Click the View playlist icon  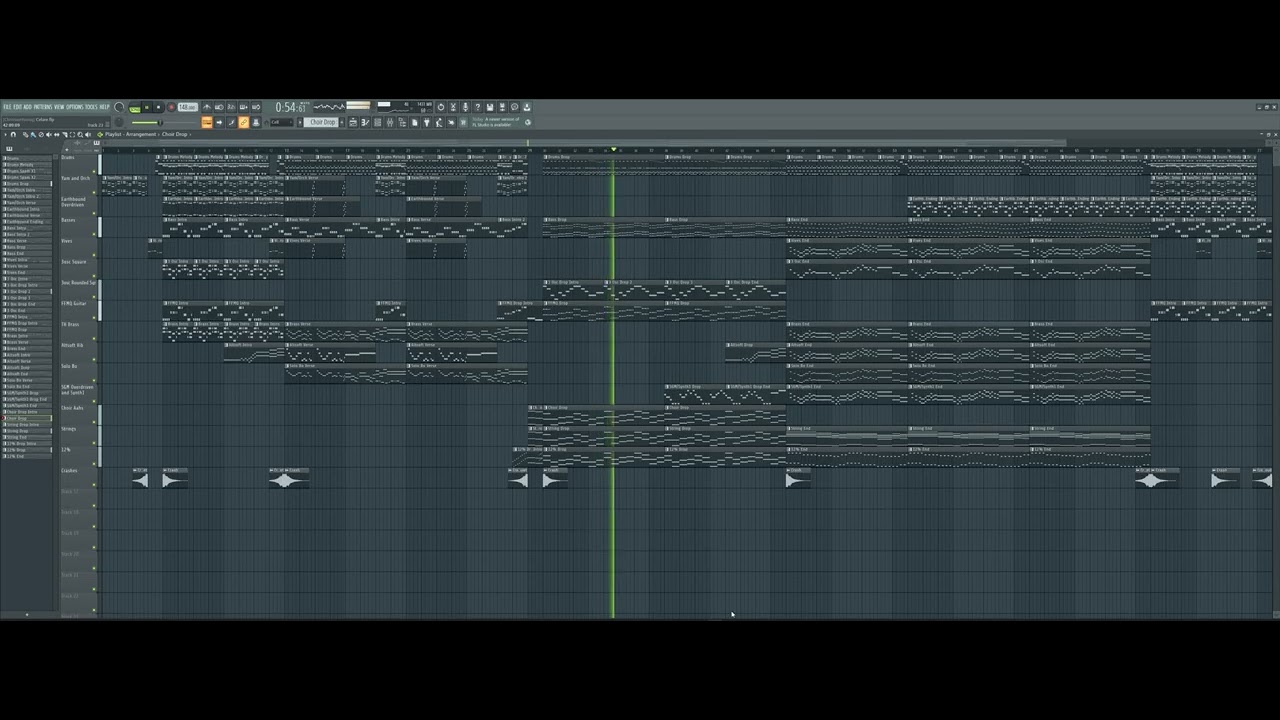click(353, 122)
